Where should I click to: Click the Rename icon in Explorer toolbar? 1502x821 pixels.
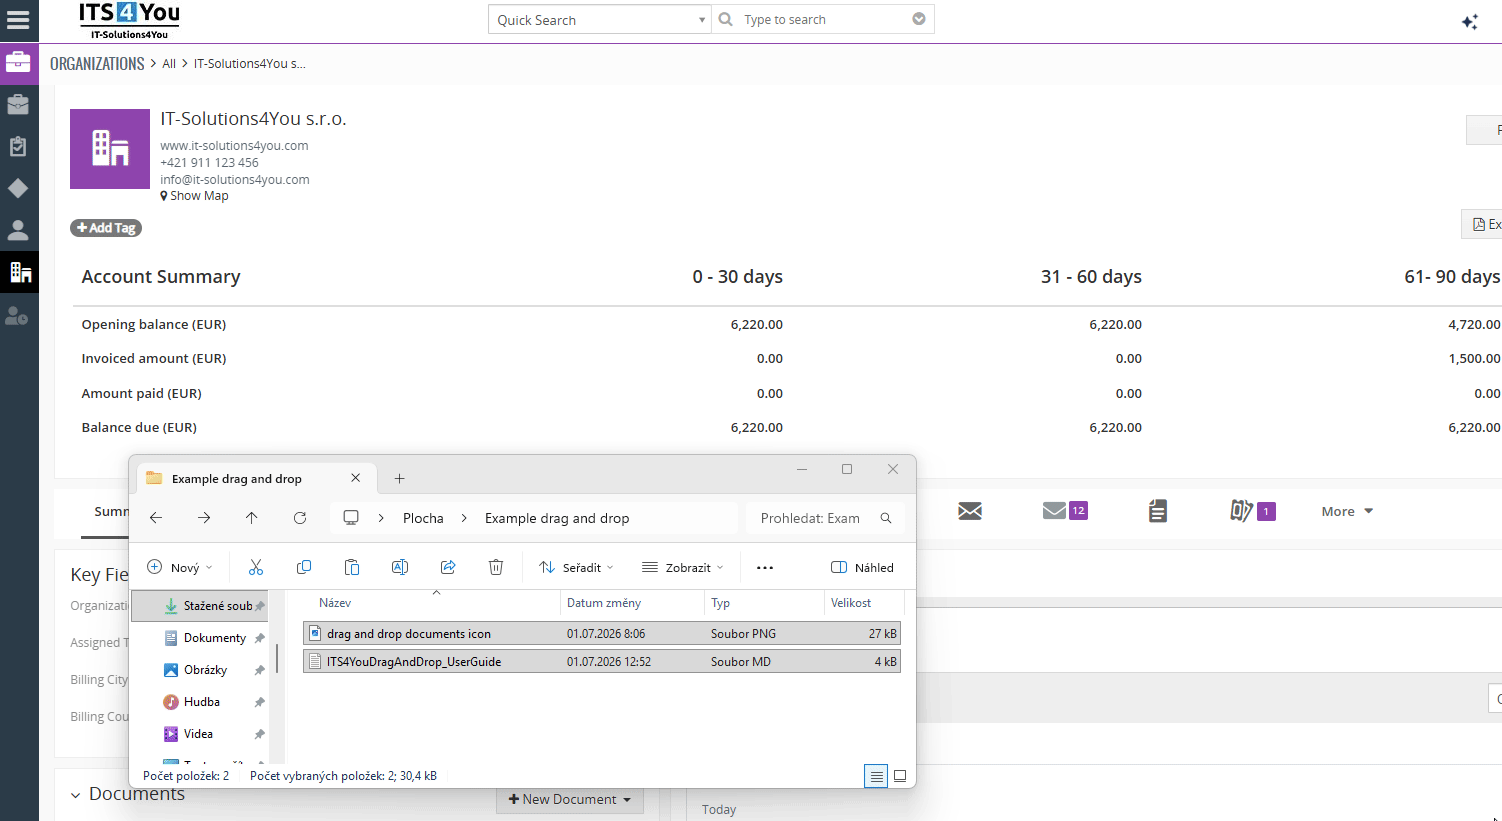tap(400, 567)
